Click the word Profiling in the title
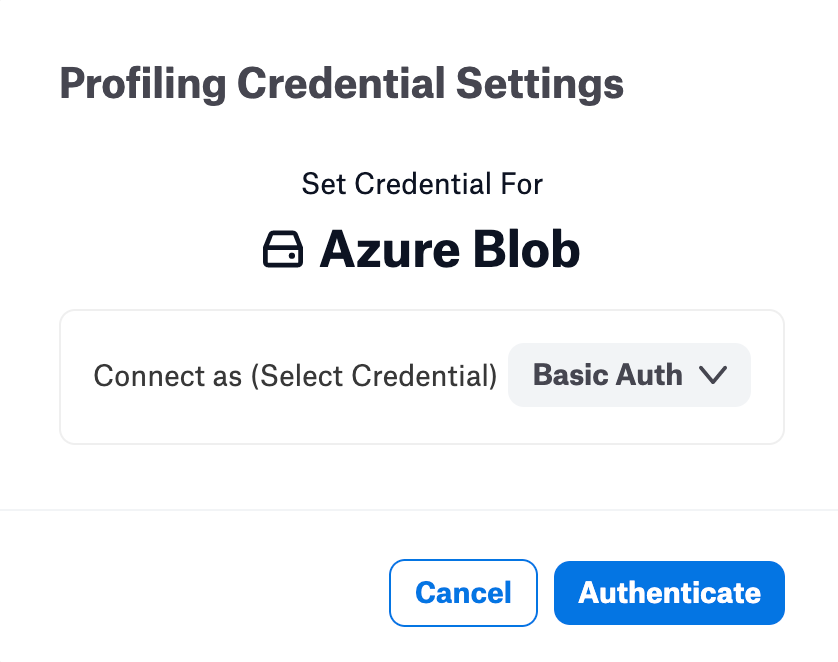Image resolution: width=838 pixels, height=662 pixels. pyautogui.click(x=143, y=84)
